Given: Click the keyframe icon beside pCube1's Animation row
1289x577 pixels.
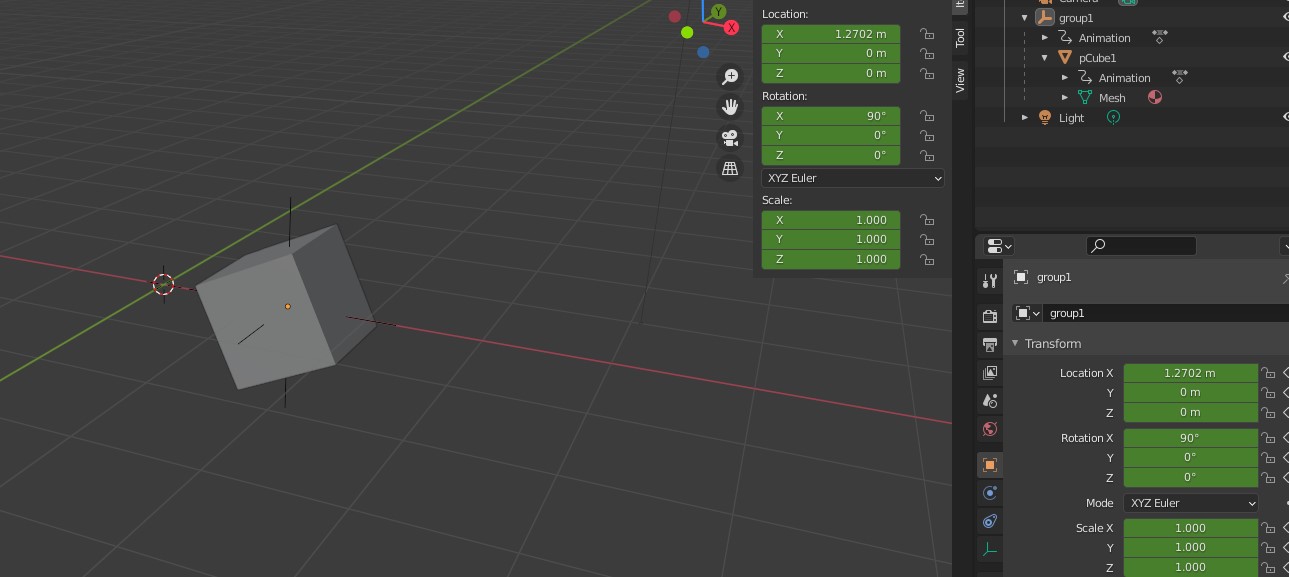Looking at the screenshot, I should [x=1180, y=76].
